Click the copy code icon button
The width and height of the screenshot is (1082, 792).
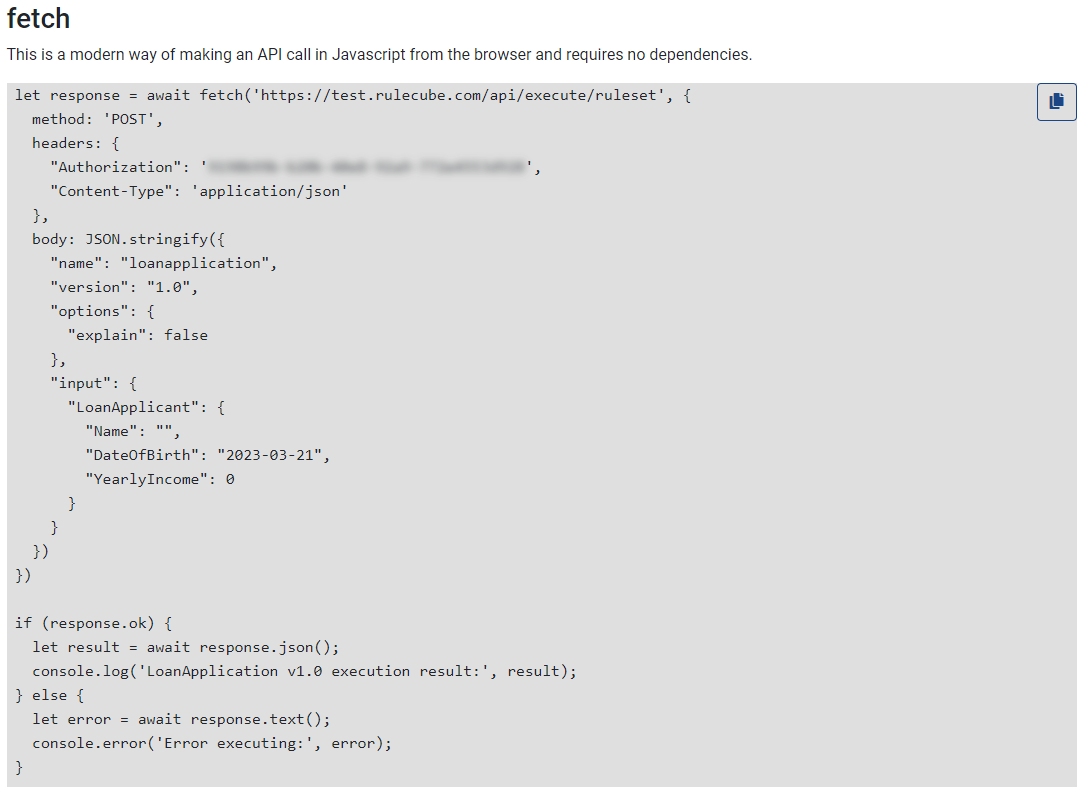click(1056, 102)
